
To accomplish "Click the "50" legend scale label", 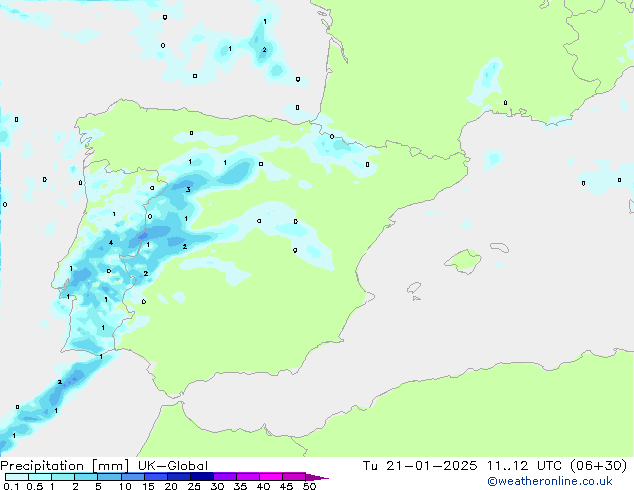I will click(x=309, y=486).
